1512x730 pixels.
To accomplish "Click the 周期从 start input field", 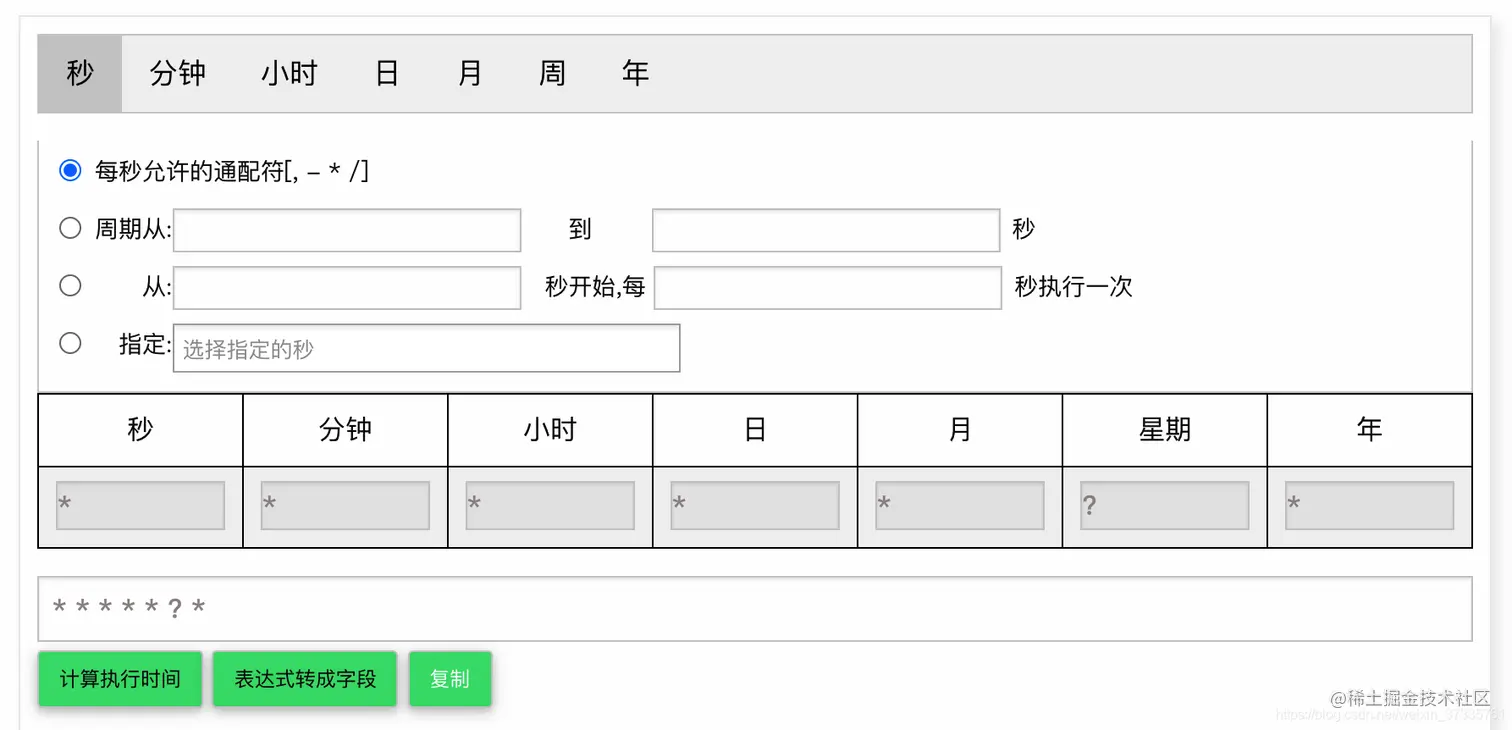I will coord(347,230).
